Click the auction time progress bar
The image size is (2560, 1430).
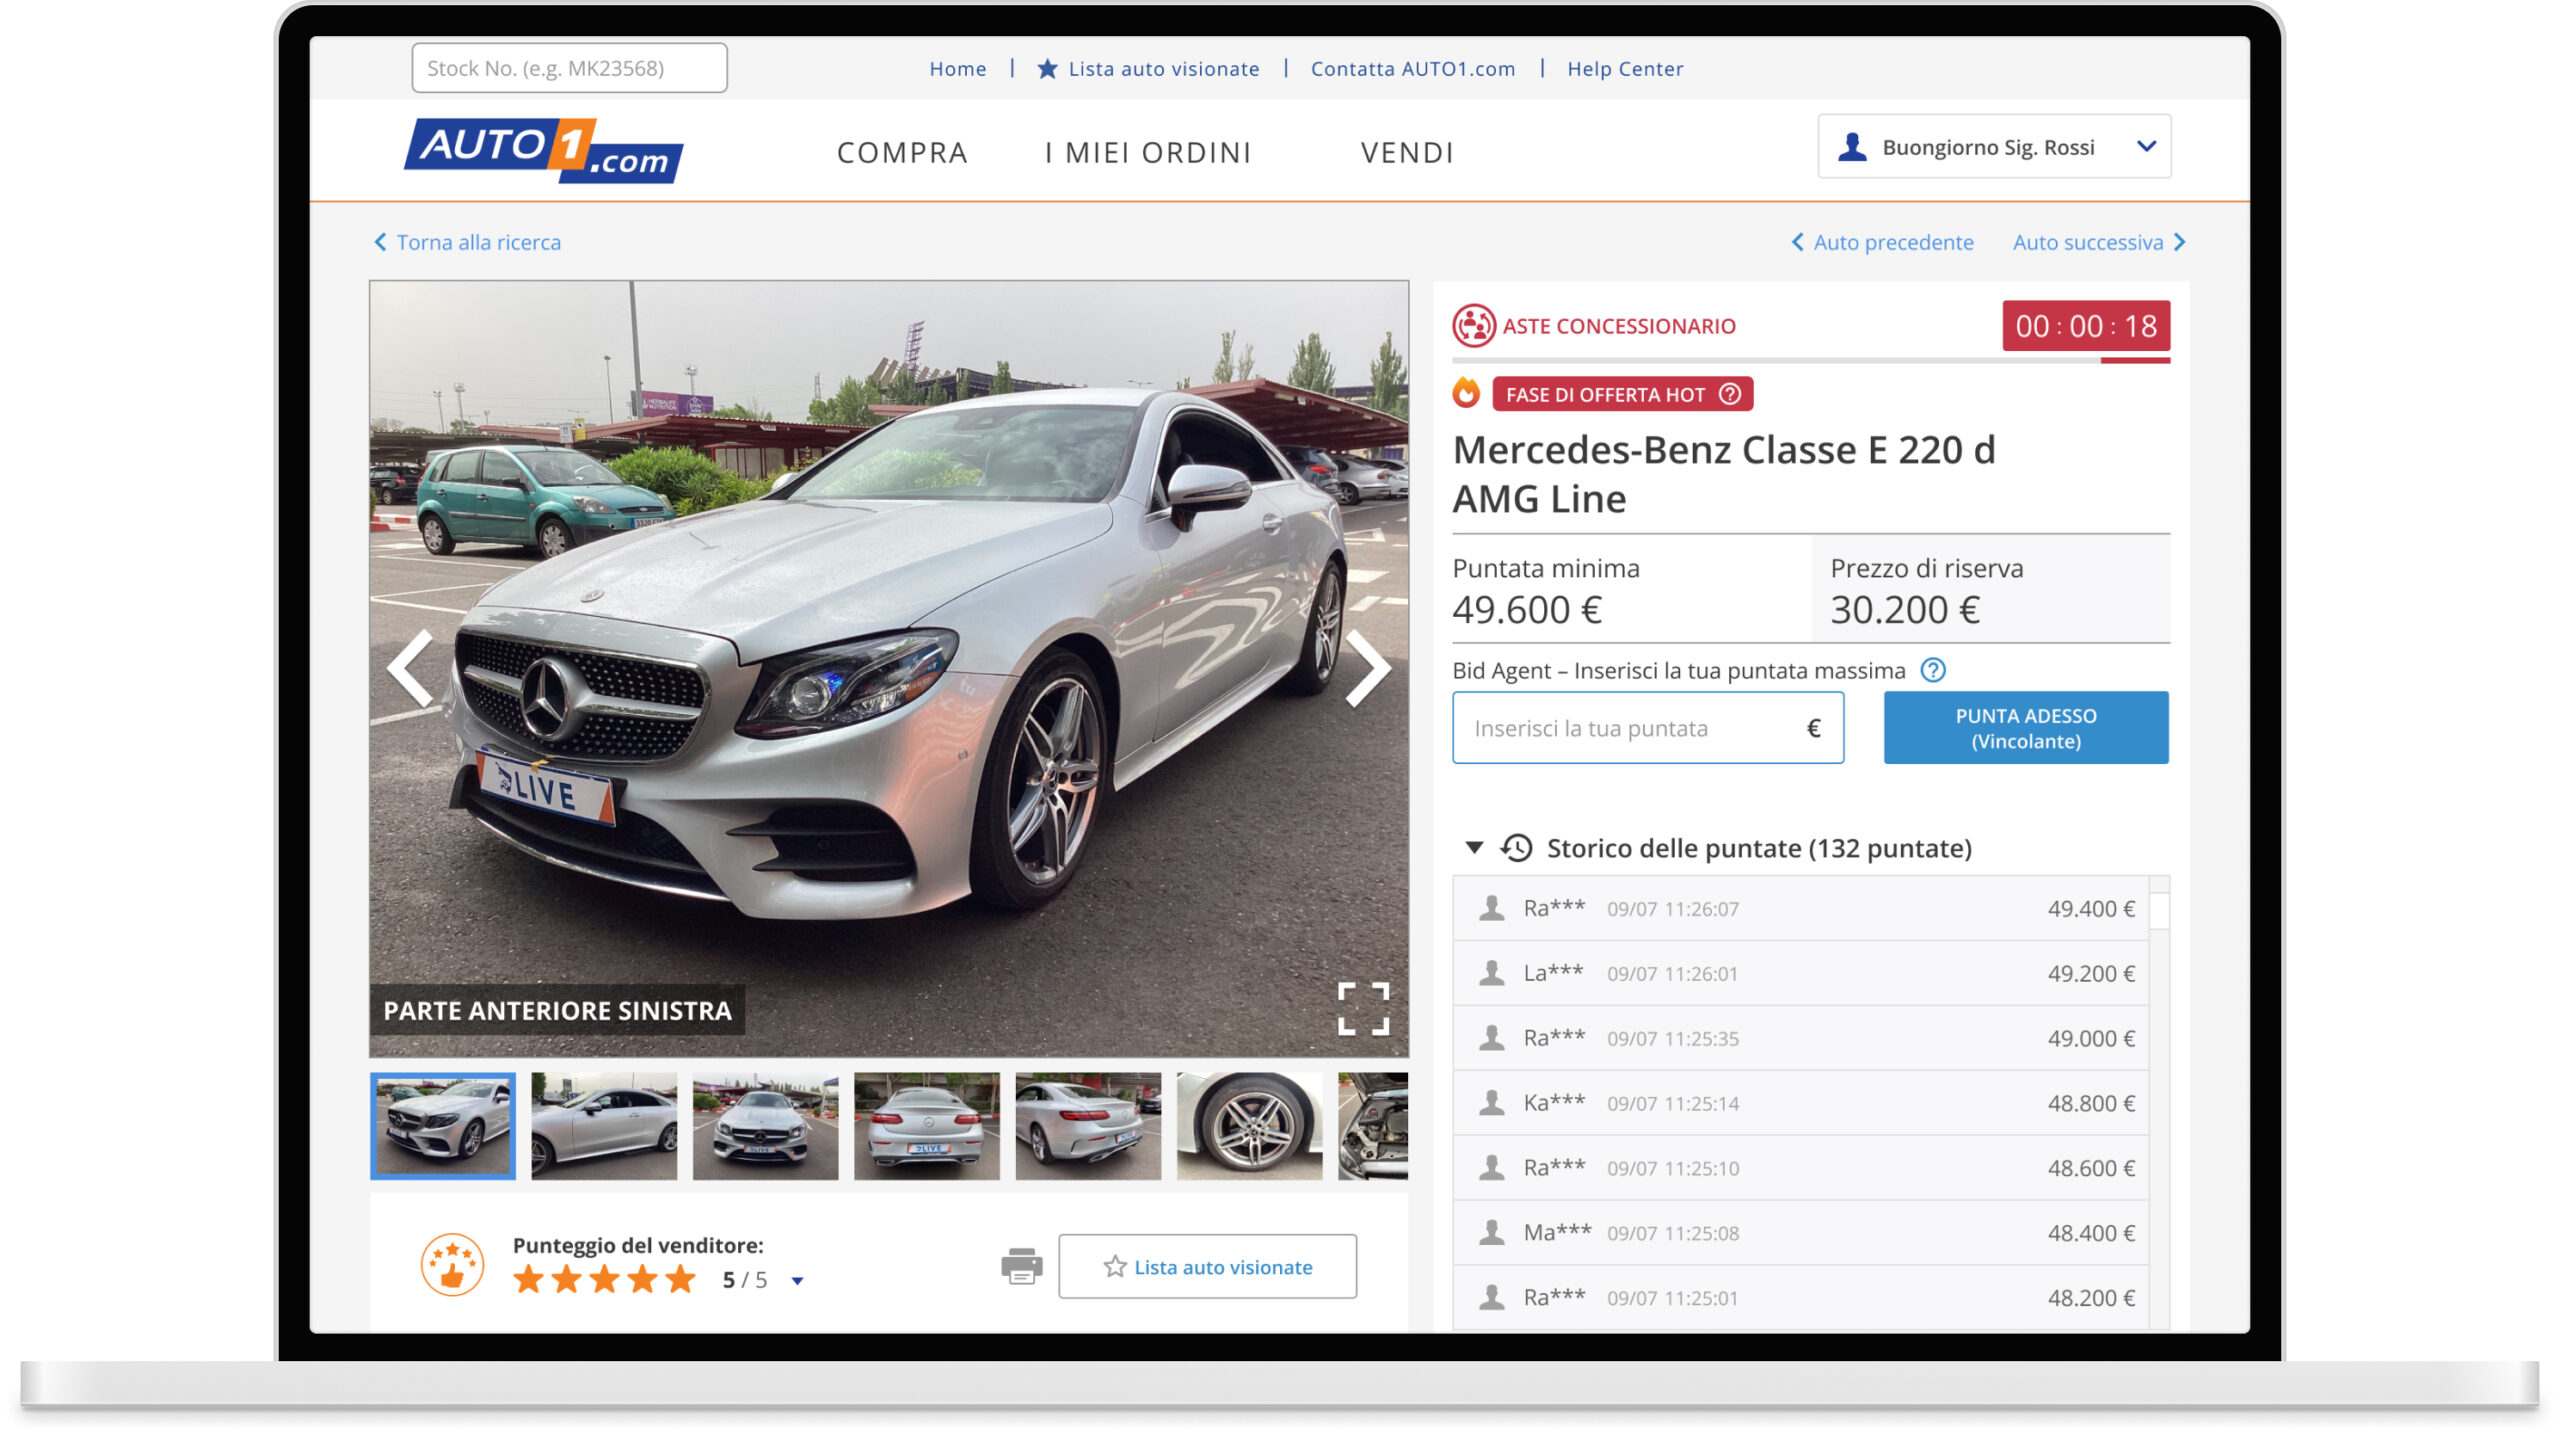click(1810, 360)
